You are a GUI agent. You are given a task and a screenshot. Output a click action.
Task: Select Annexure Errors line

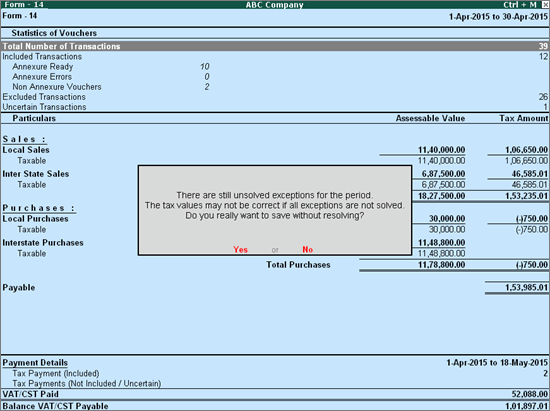[x=110, y=77]
